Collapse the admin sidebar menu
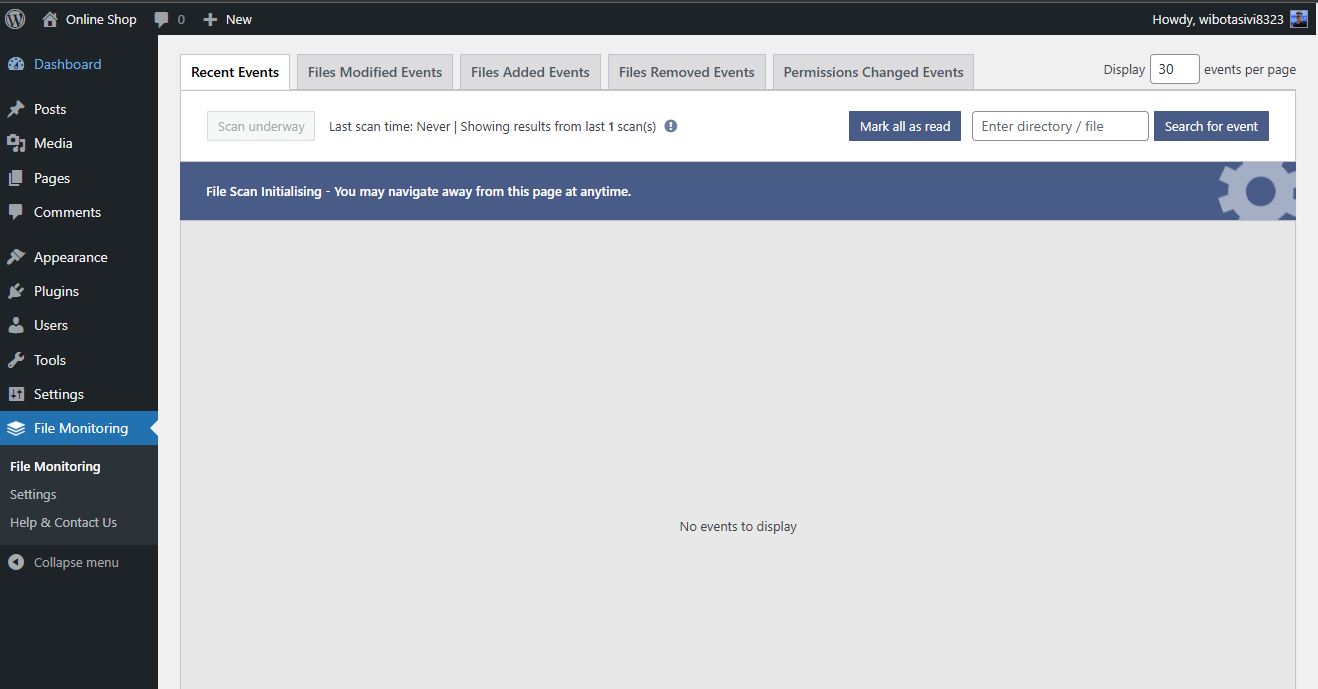 click(79, 562)
